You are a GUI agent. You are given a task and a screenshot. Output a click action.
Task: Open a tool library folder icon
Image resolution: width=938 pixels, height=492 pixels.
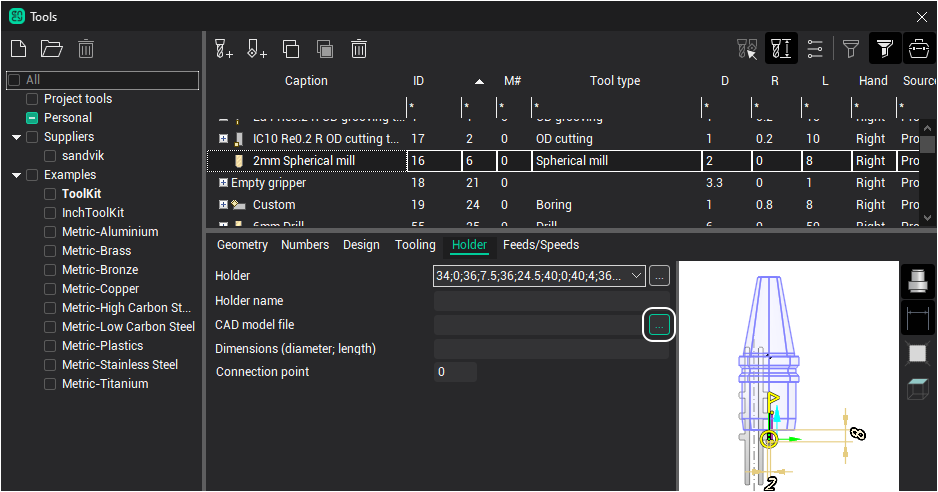[x=51, y=48]
